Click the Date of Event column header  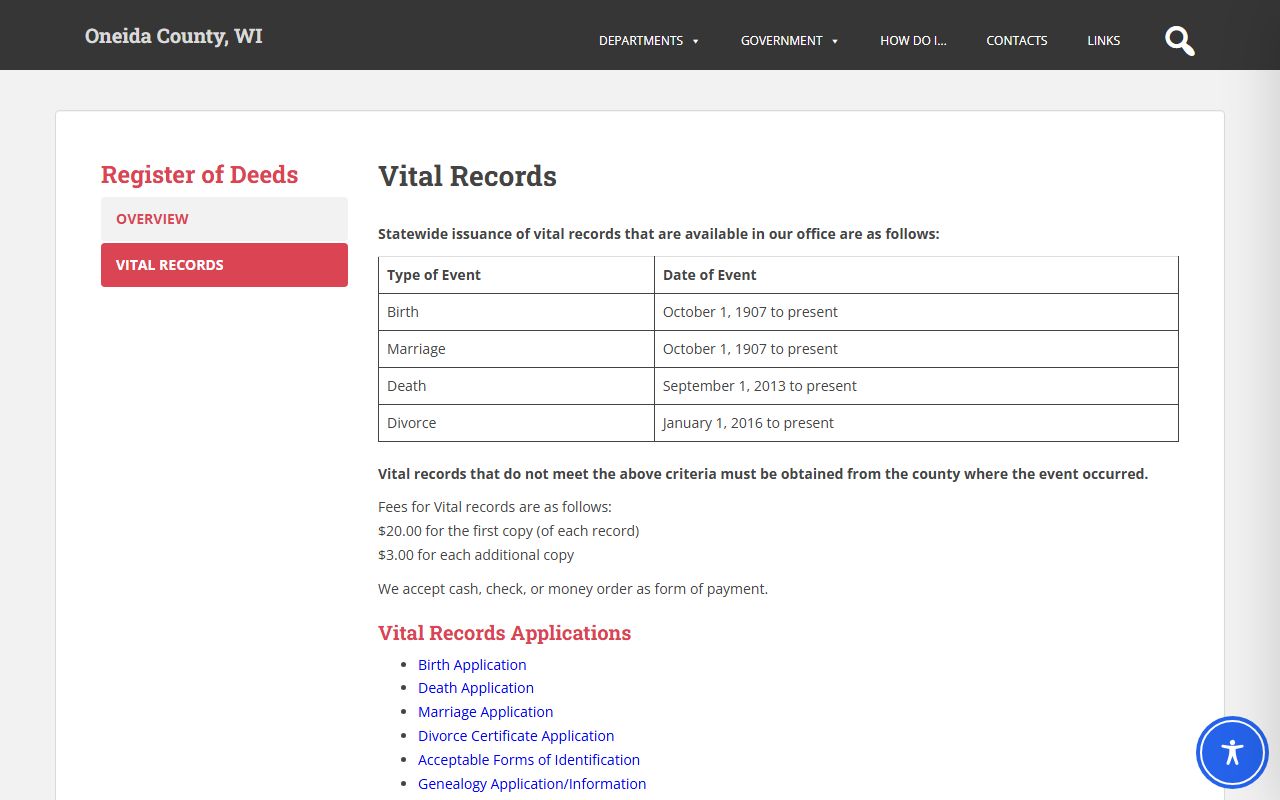click(916, 275)
